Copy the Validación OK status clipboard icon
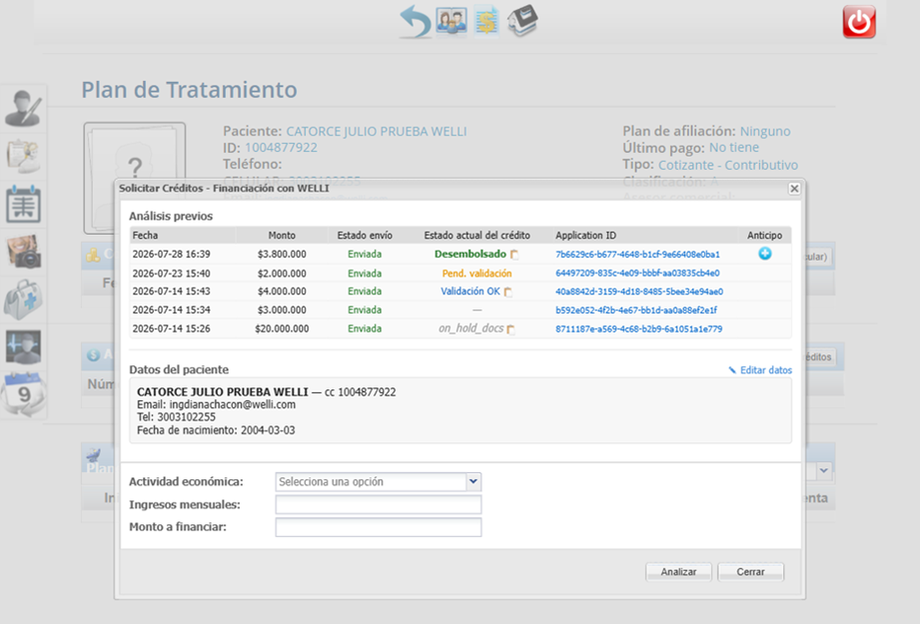The width and height of the screenshot is (920, 624). [508, 292]
